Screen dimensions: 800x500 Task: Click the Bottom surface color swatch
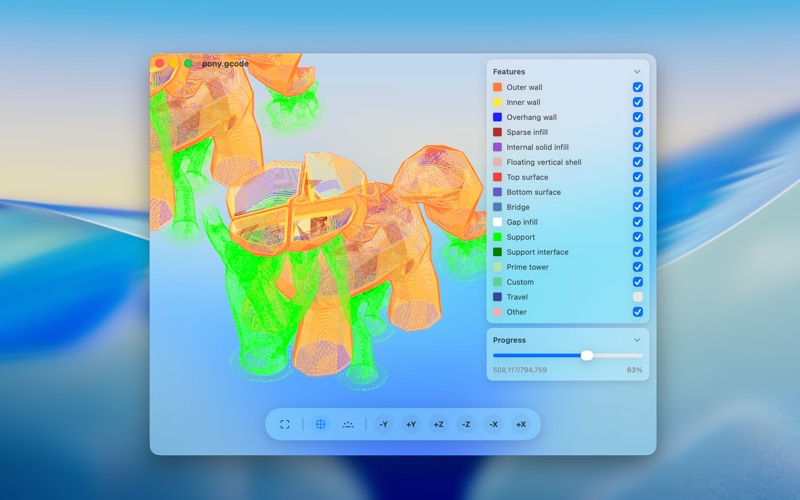tap(497, 192)
